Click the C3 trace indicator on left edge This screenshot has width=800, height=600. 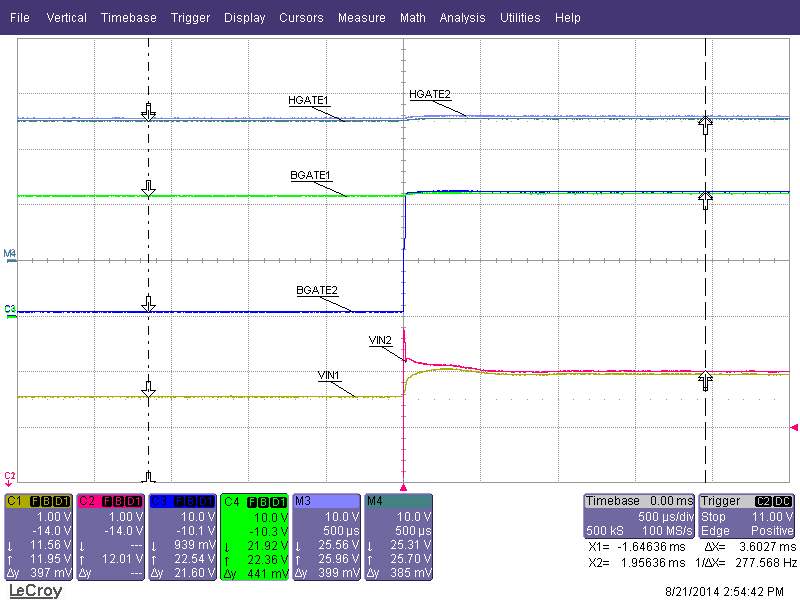click(8, 310)
